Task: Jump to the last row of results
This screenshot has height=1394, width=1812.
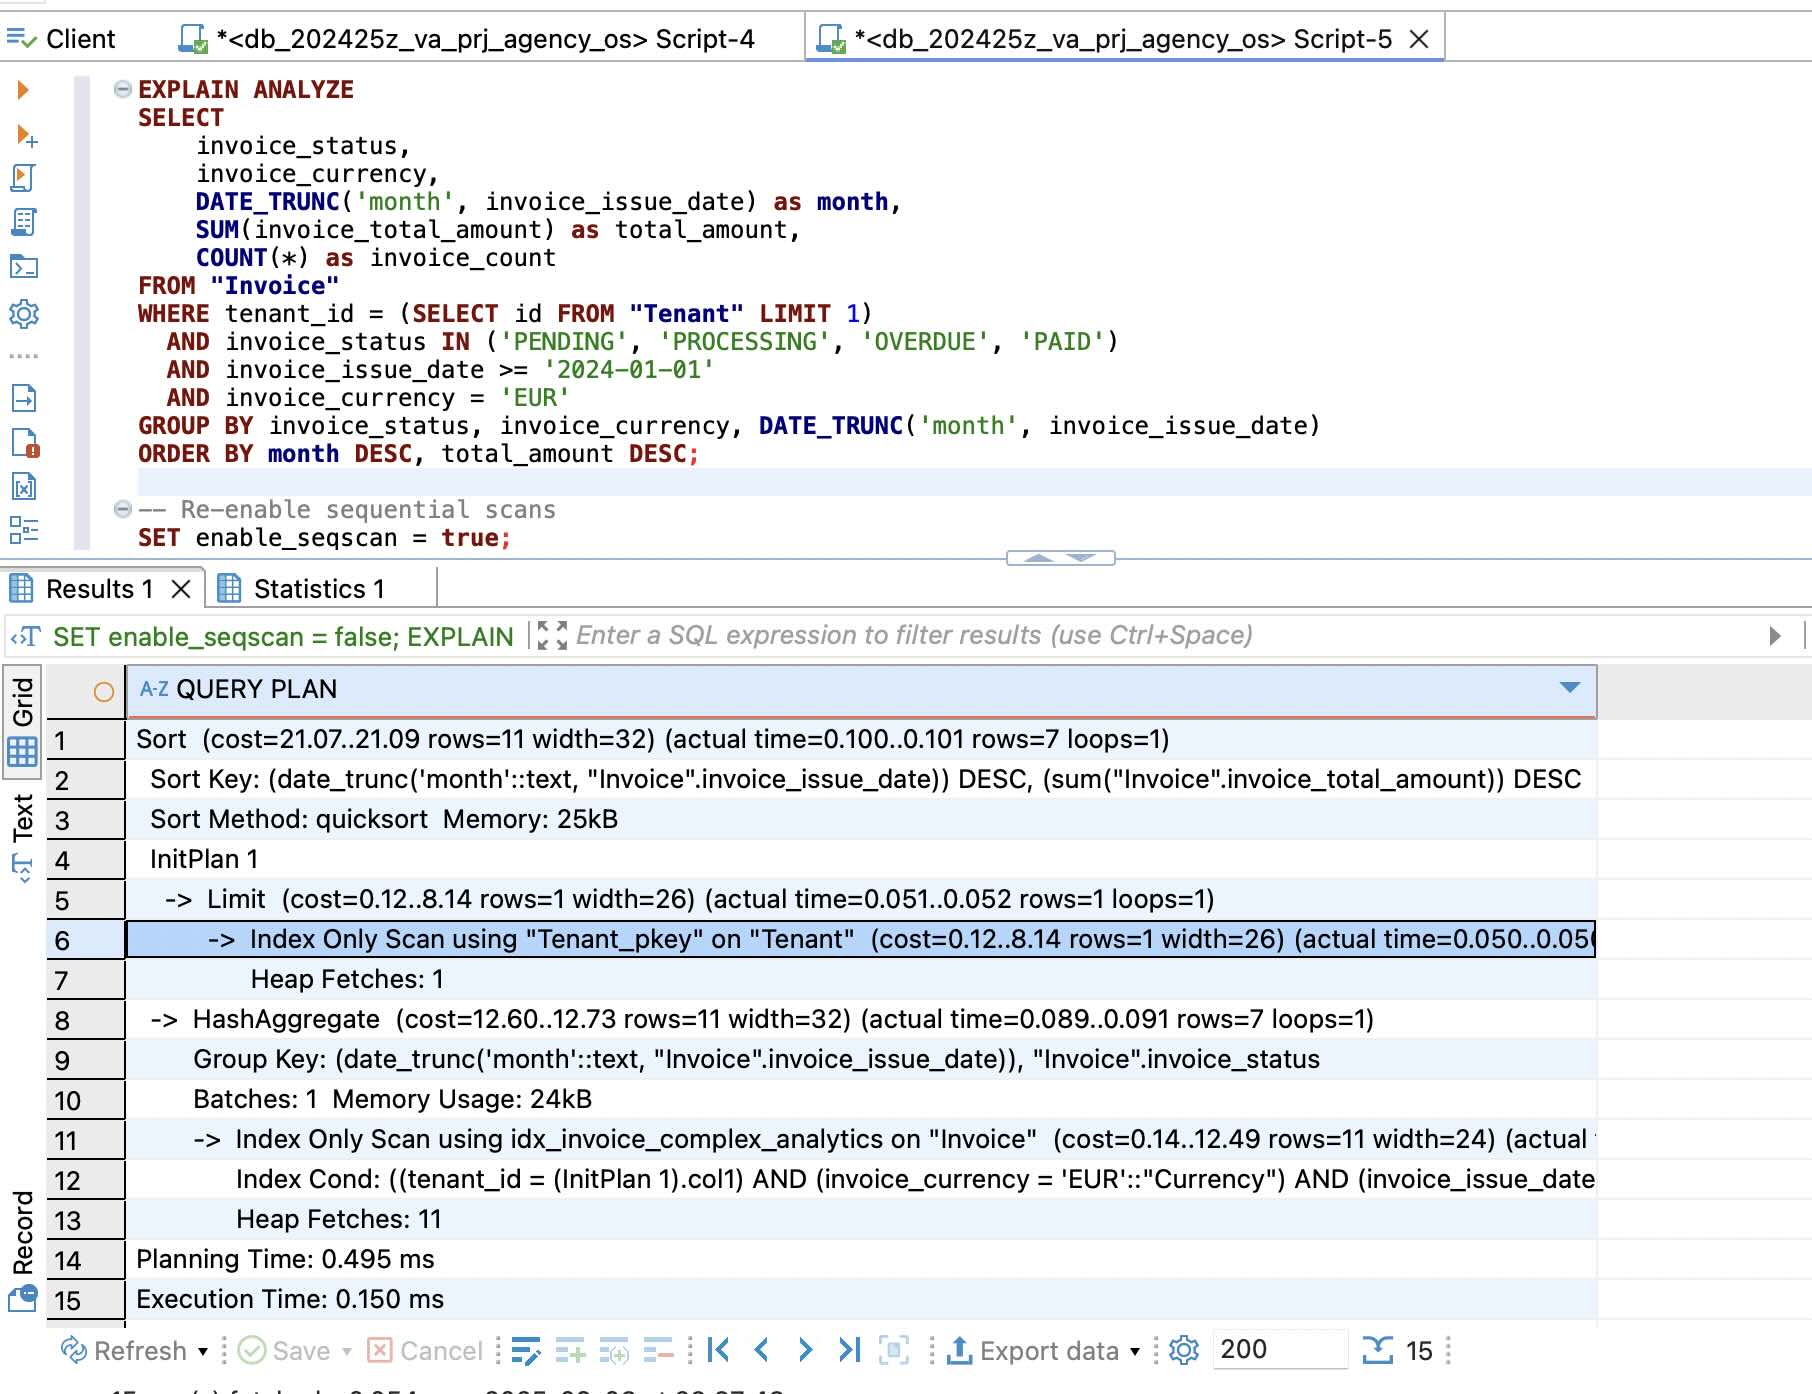Action: tap(849, 1350)
